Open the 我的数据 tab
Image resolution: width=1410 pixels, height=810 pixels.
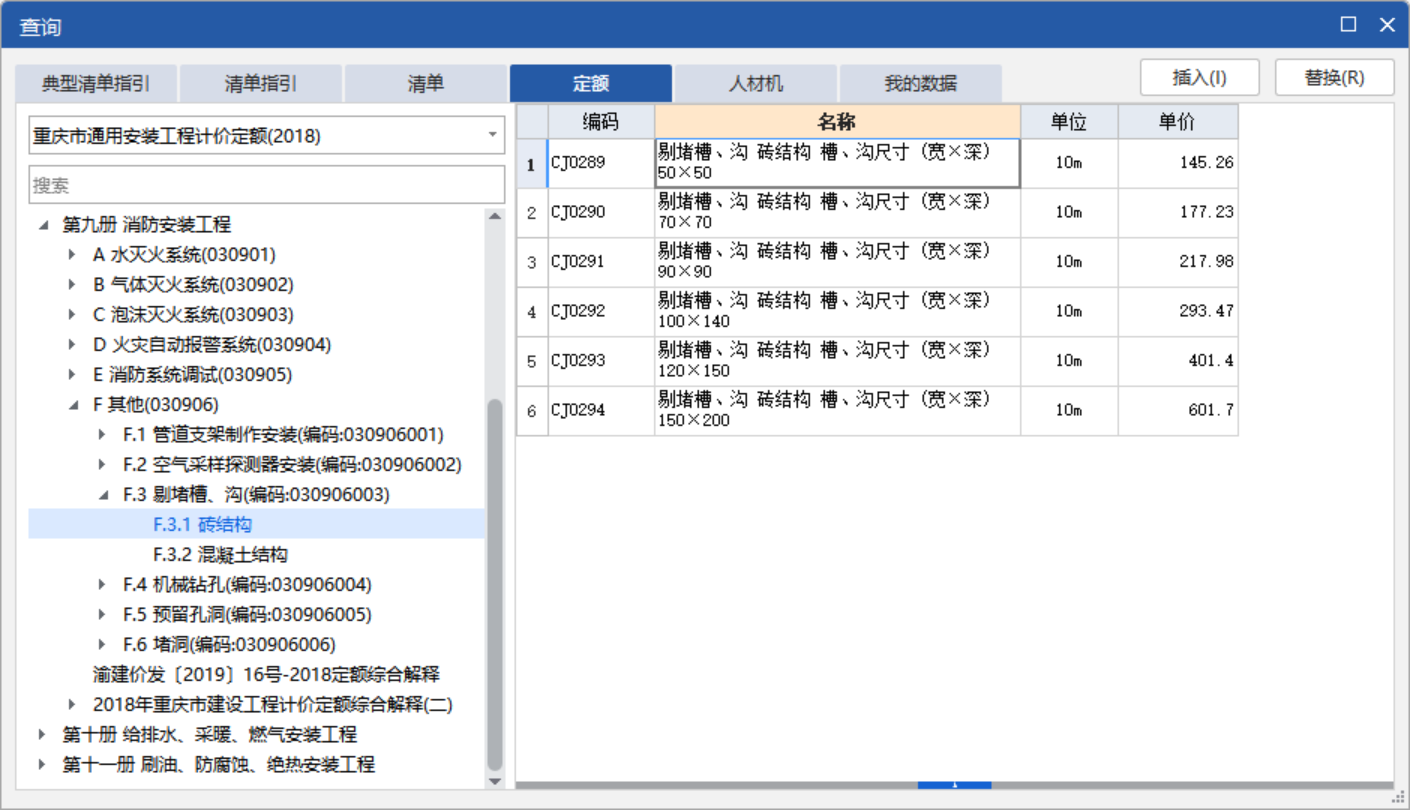click(920, 84)
